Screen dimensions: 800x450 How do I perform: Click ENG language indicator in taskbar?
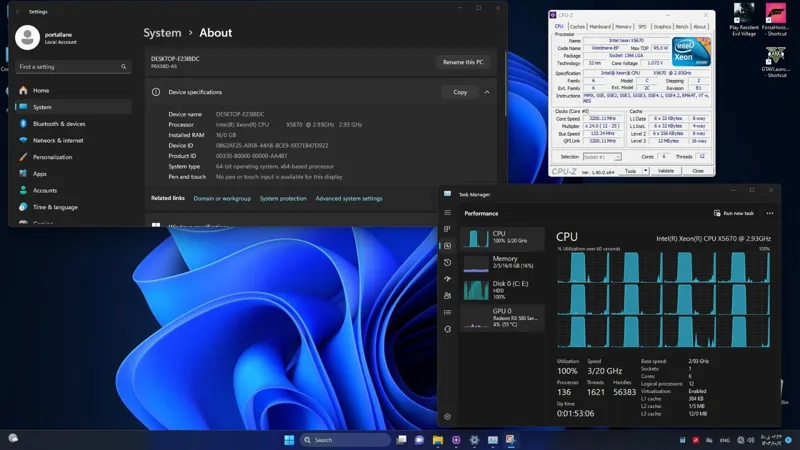[x=724, y=440]
